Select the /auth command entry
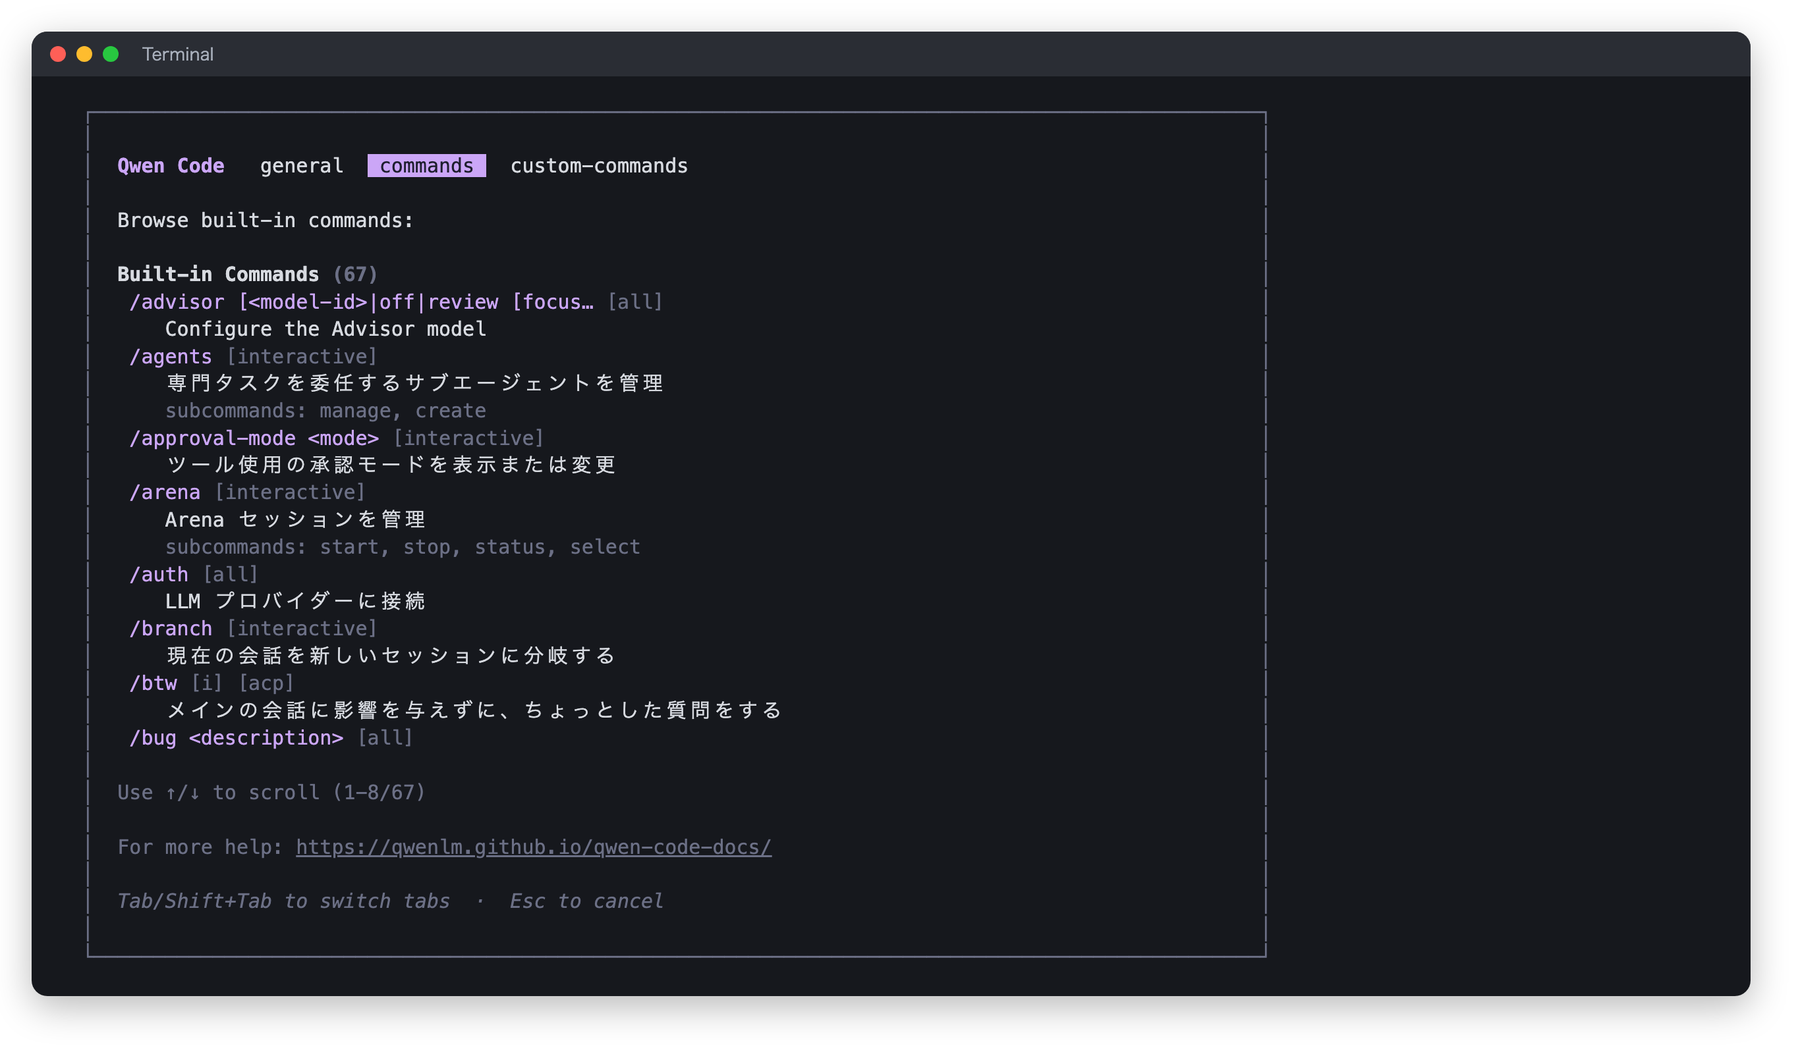1800x1056 pixels. (194, 574)
